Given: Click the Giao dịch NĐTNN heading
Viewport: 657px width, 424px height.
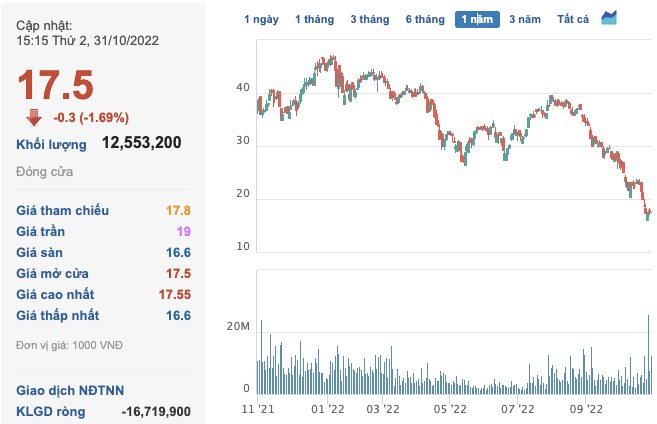Looking at the screenshot, I should [70, 390].
